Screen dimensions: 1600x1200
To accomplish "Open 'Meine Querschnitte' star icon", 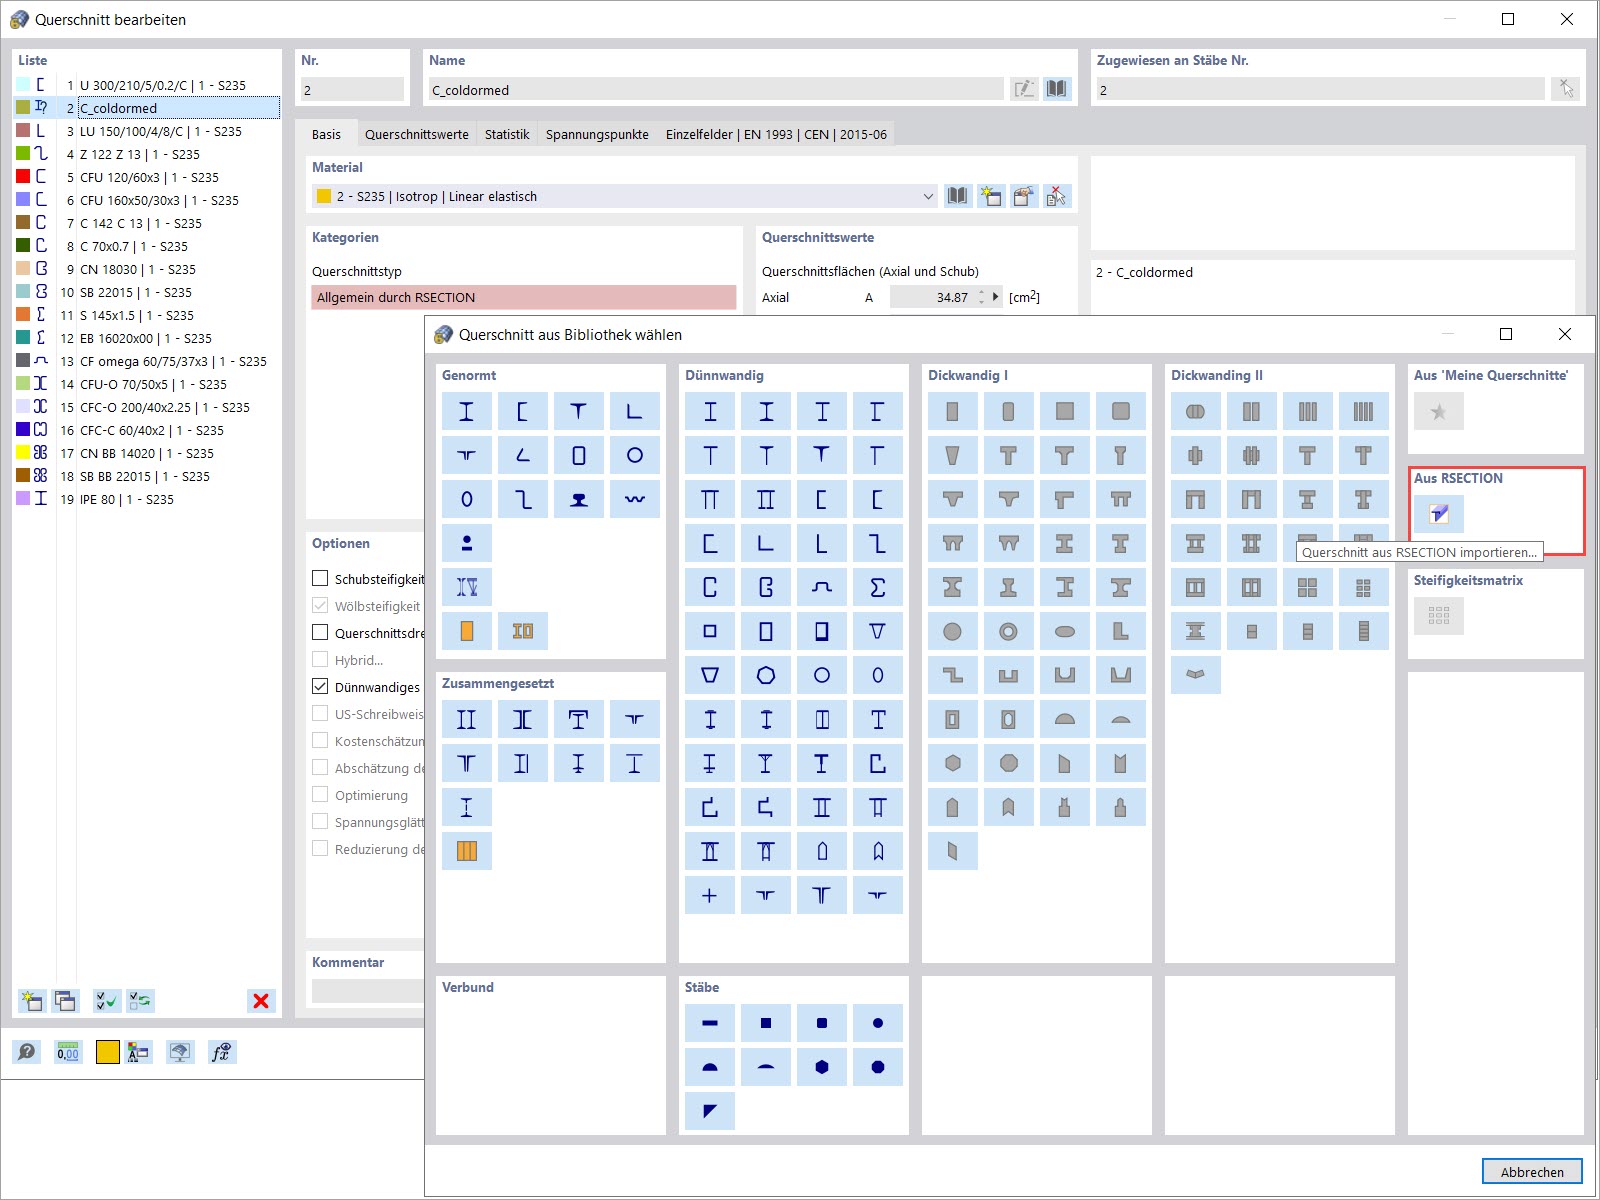I will [x=1438, y=411].
